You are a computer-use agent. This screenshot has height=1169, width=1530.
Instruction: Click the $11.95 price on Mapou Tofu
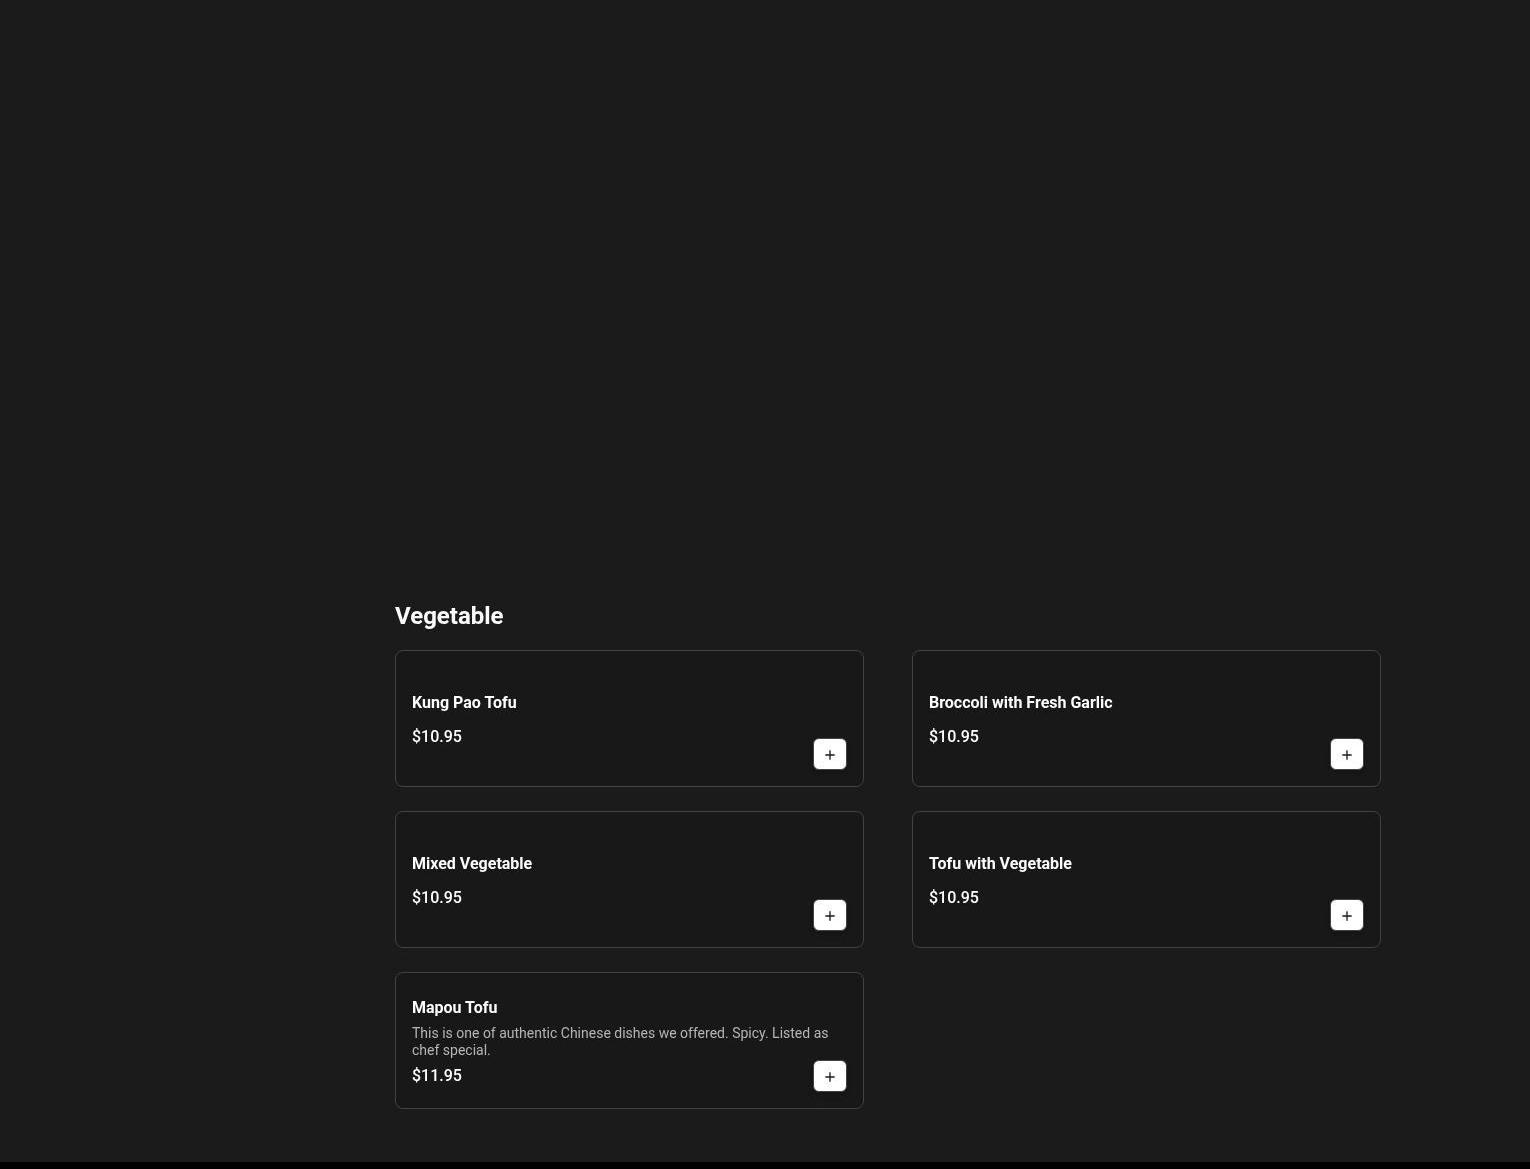tap(437, 1075)
